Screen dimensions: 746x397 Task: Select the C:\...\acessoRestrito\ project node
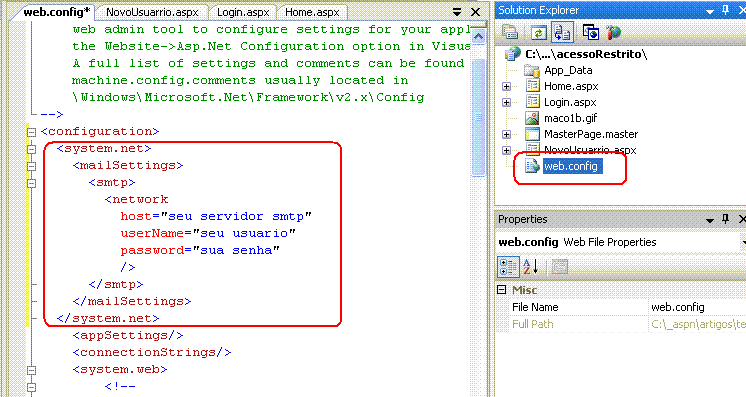pos(586,54)
